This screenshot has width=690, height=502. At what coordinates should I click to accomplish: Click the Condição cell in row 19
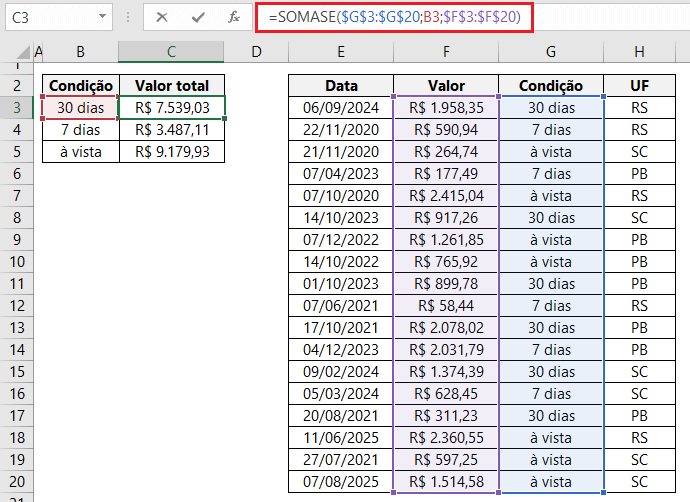point(551,459)
